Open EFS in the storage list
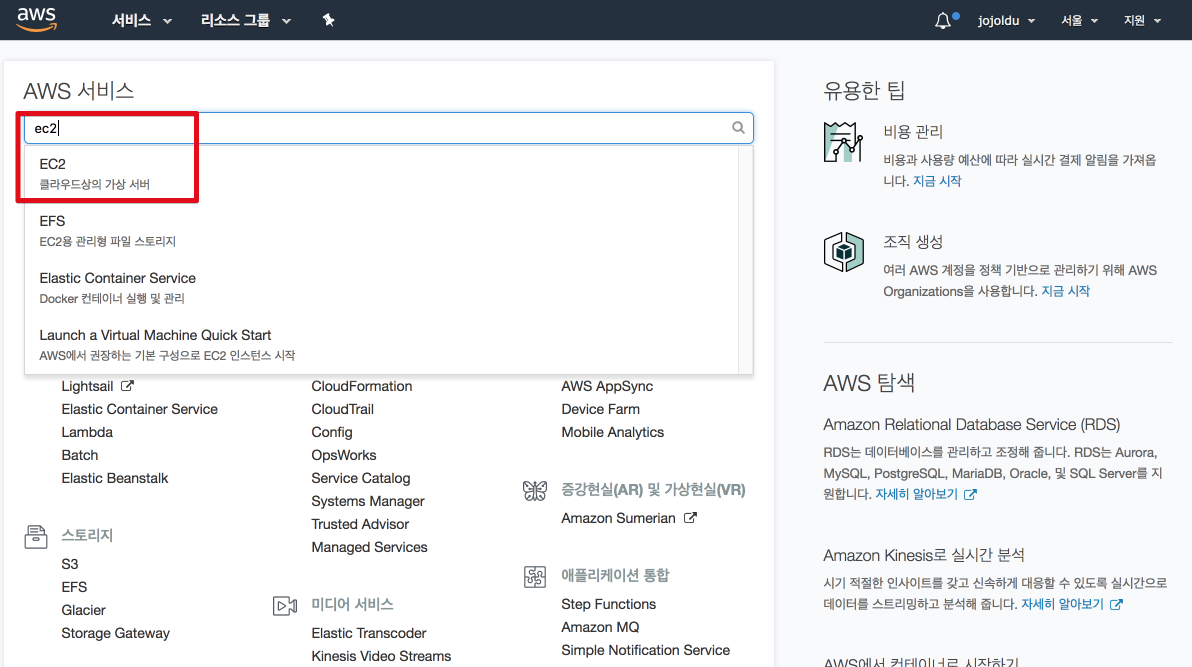Image resolution: width=1192 pixels, height=667 pixels. (x=74, y=587)
